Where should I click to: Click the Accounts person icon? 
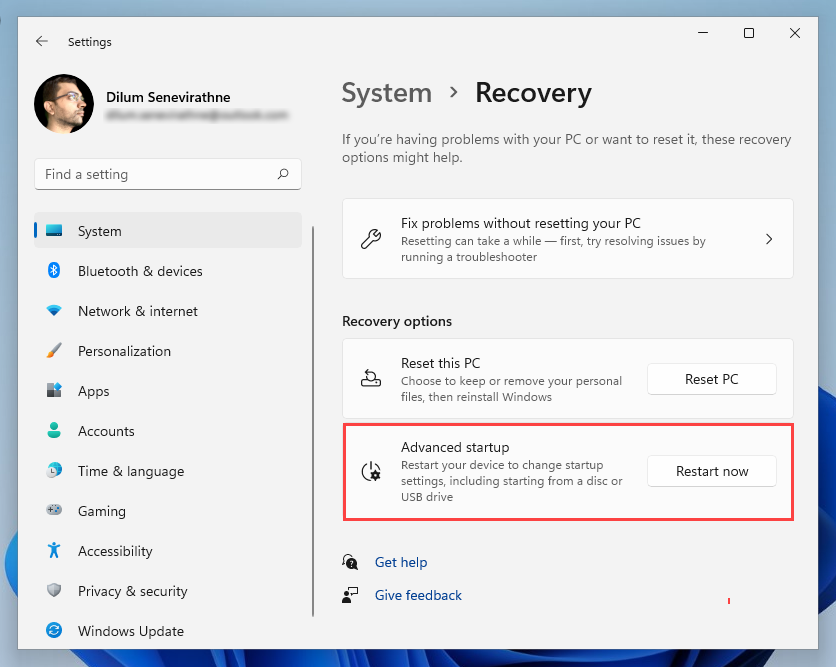pyautogui.click(x=54, y=431)
